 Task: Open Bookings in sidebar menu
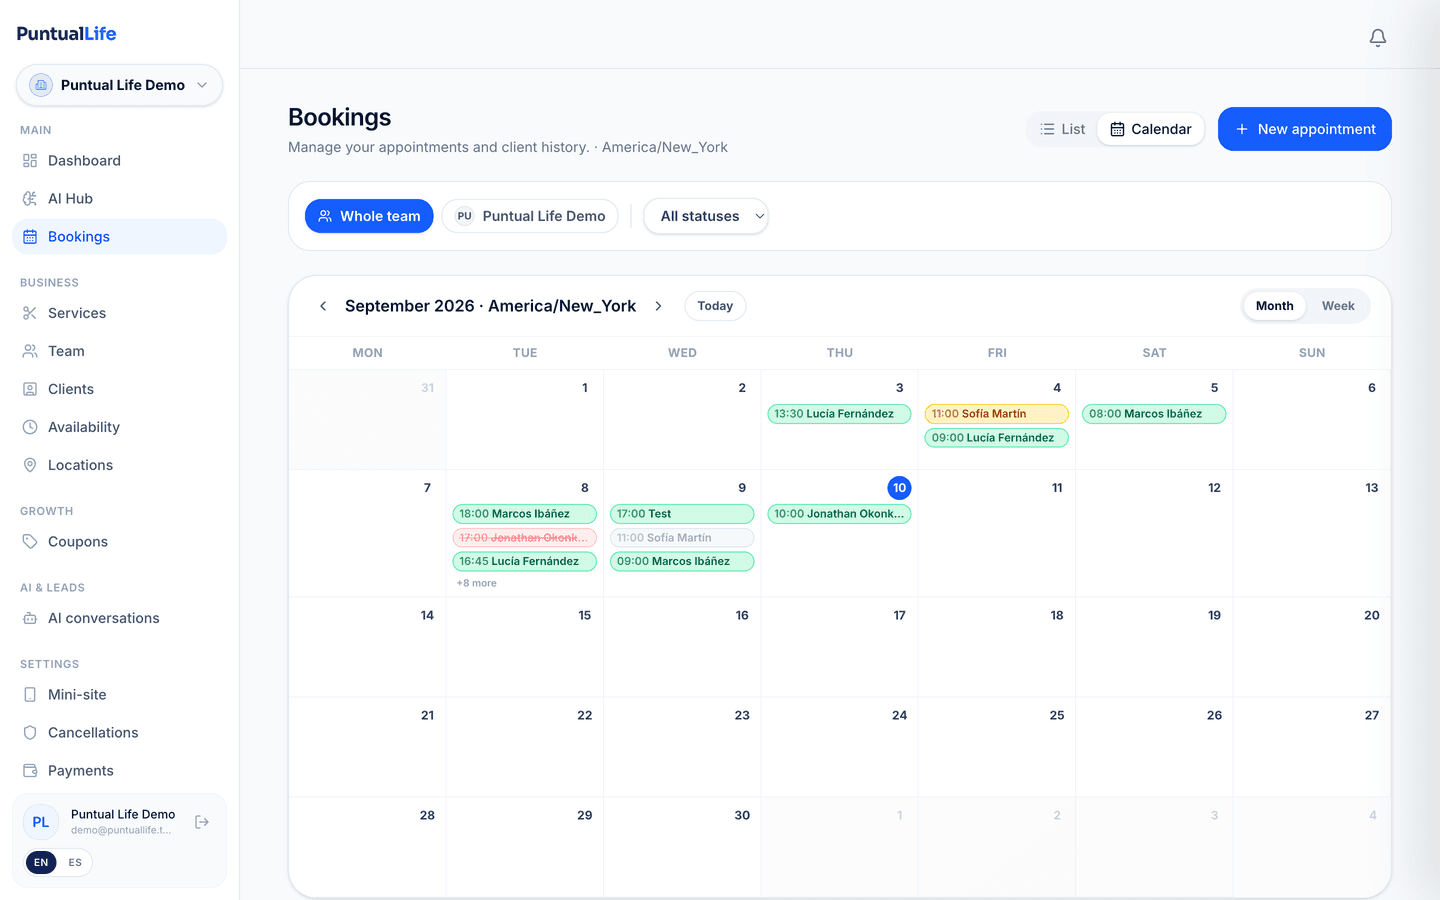[x=119, y=237]
